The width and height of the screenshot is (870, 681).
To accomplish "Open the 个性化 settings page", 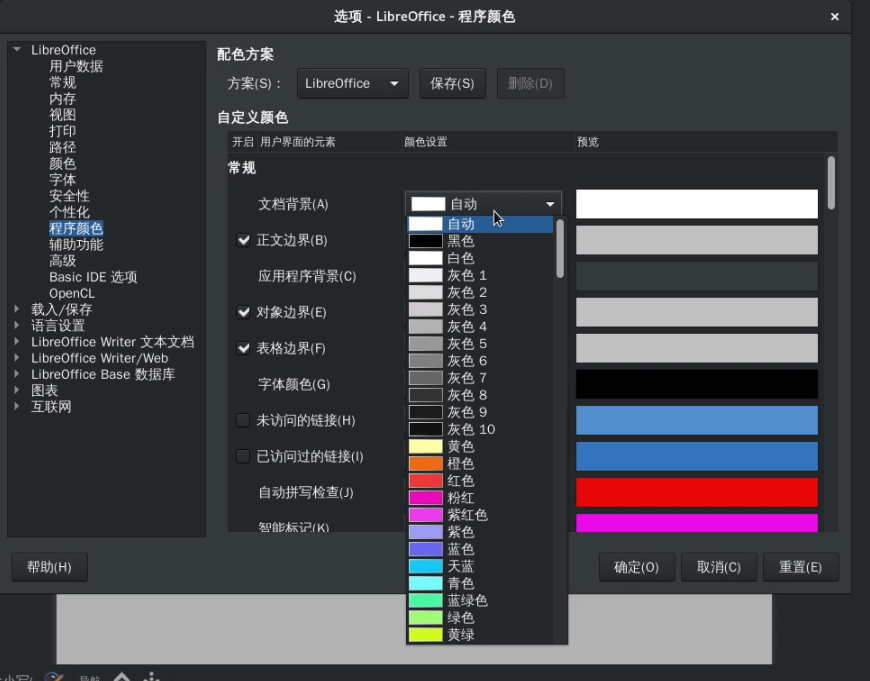I will tap(69, 212).
